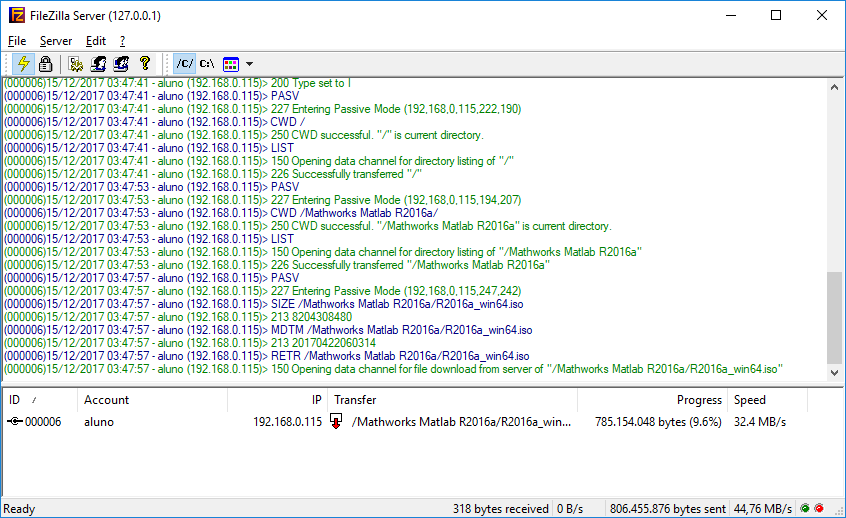Viewport: 846px width, 518px height.
Task: Click the FileZilla Server title bar icon
Action: pos(17,15)
